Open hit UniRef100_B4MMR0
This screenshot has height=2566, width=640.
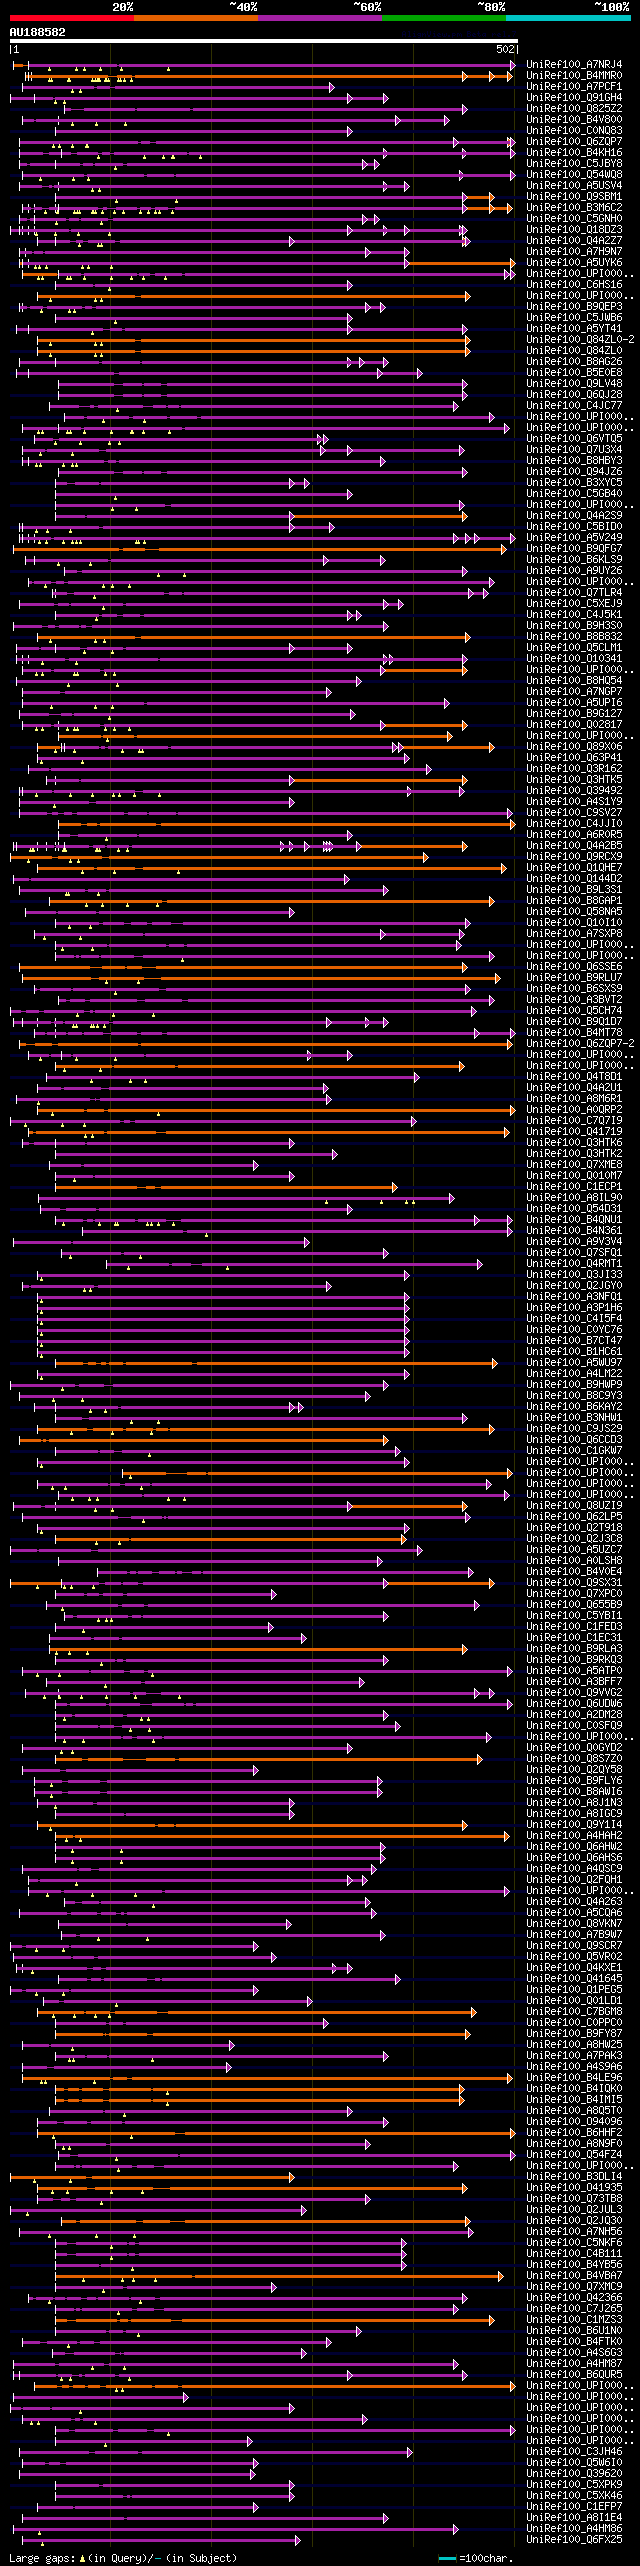pyautogui.click(x=574, y=76)
